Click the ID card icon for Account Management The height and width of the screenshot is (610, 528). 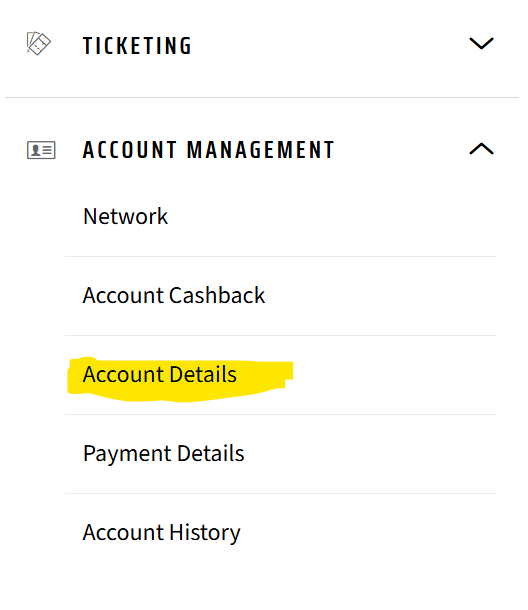click(x=41, y=150)
